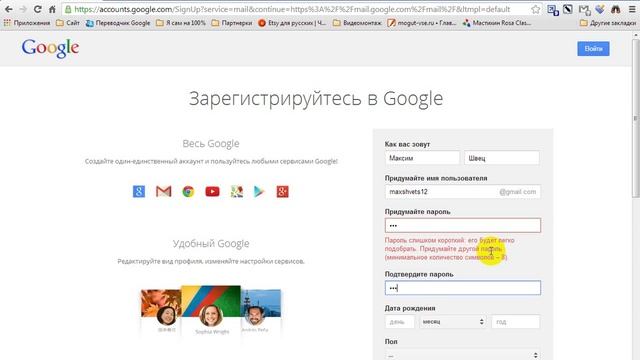
Task: Open the Chrome menu hamburger icon
Action: pyautogui.click(x=631, y=9)
